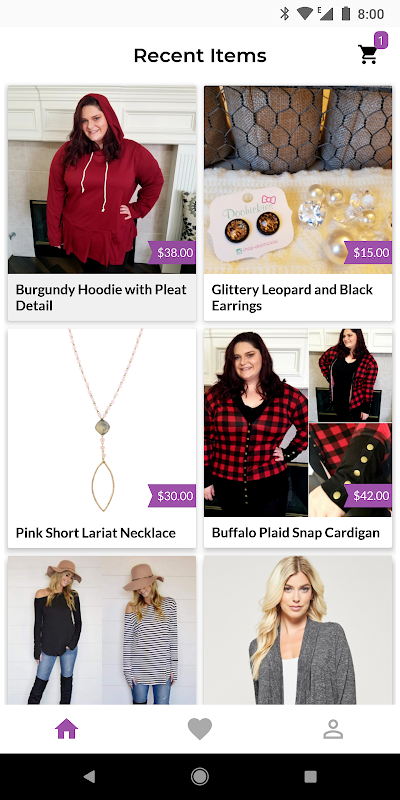Open the Burgundy Hoodie product photo

pyautogui.click(x=102, y=180)
